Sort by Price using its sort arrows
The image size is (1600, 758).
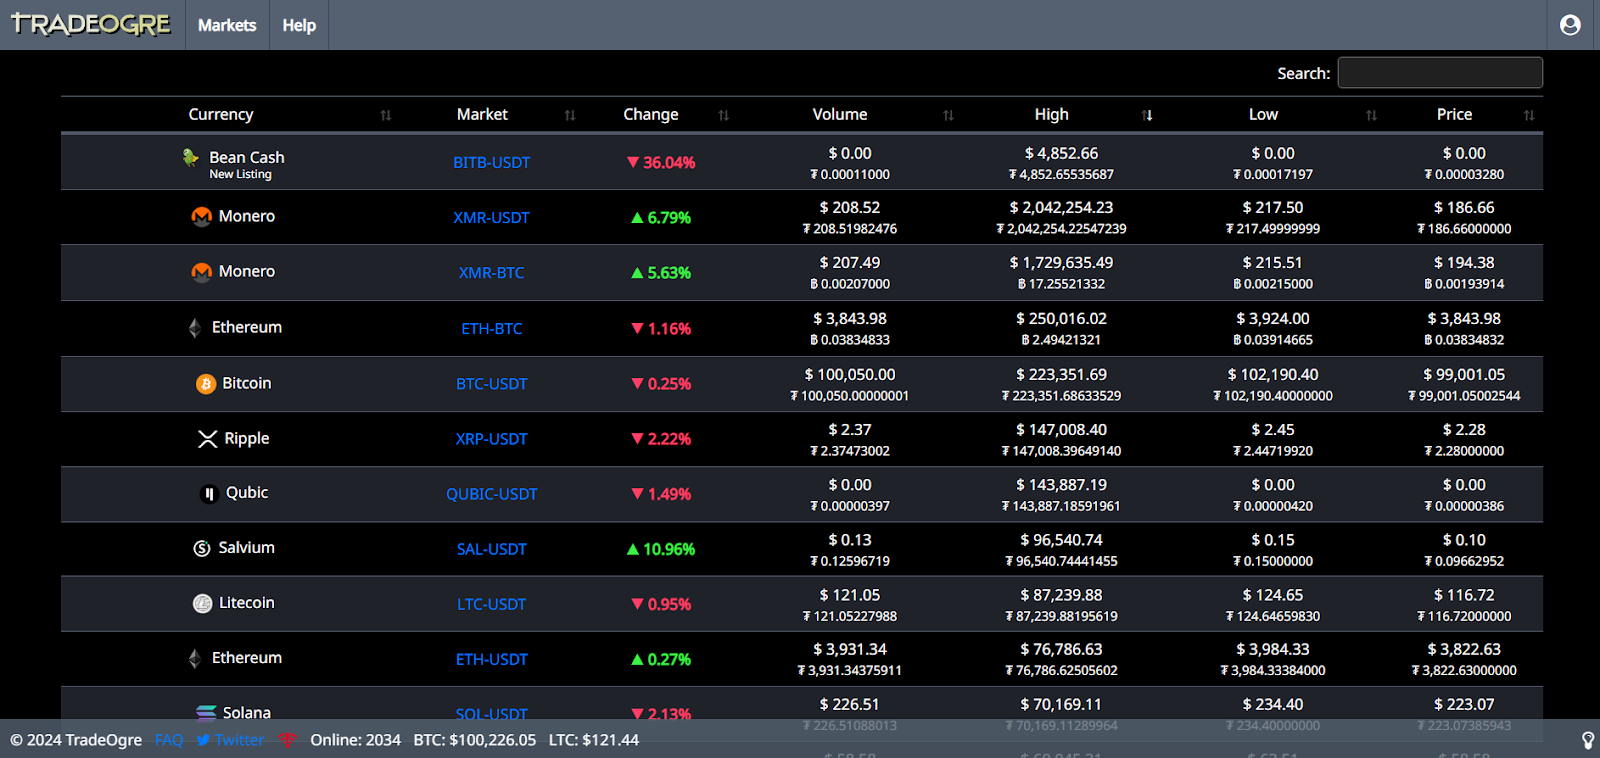click(1529, 115)
